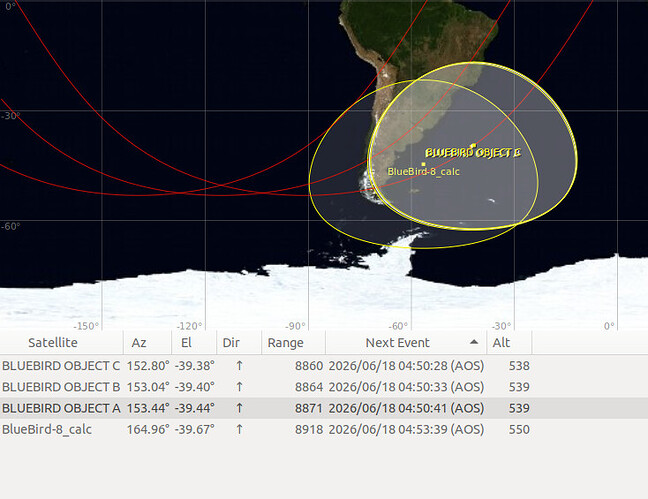Click direction arrow for BlueBird-8_calc

(239, 430)
